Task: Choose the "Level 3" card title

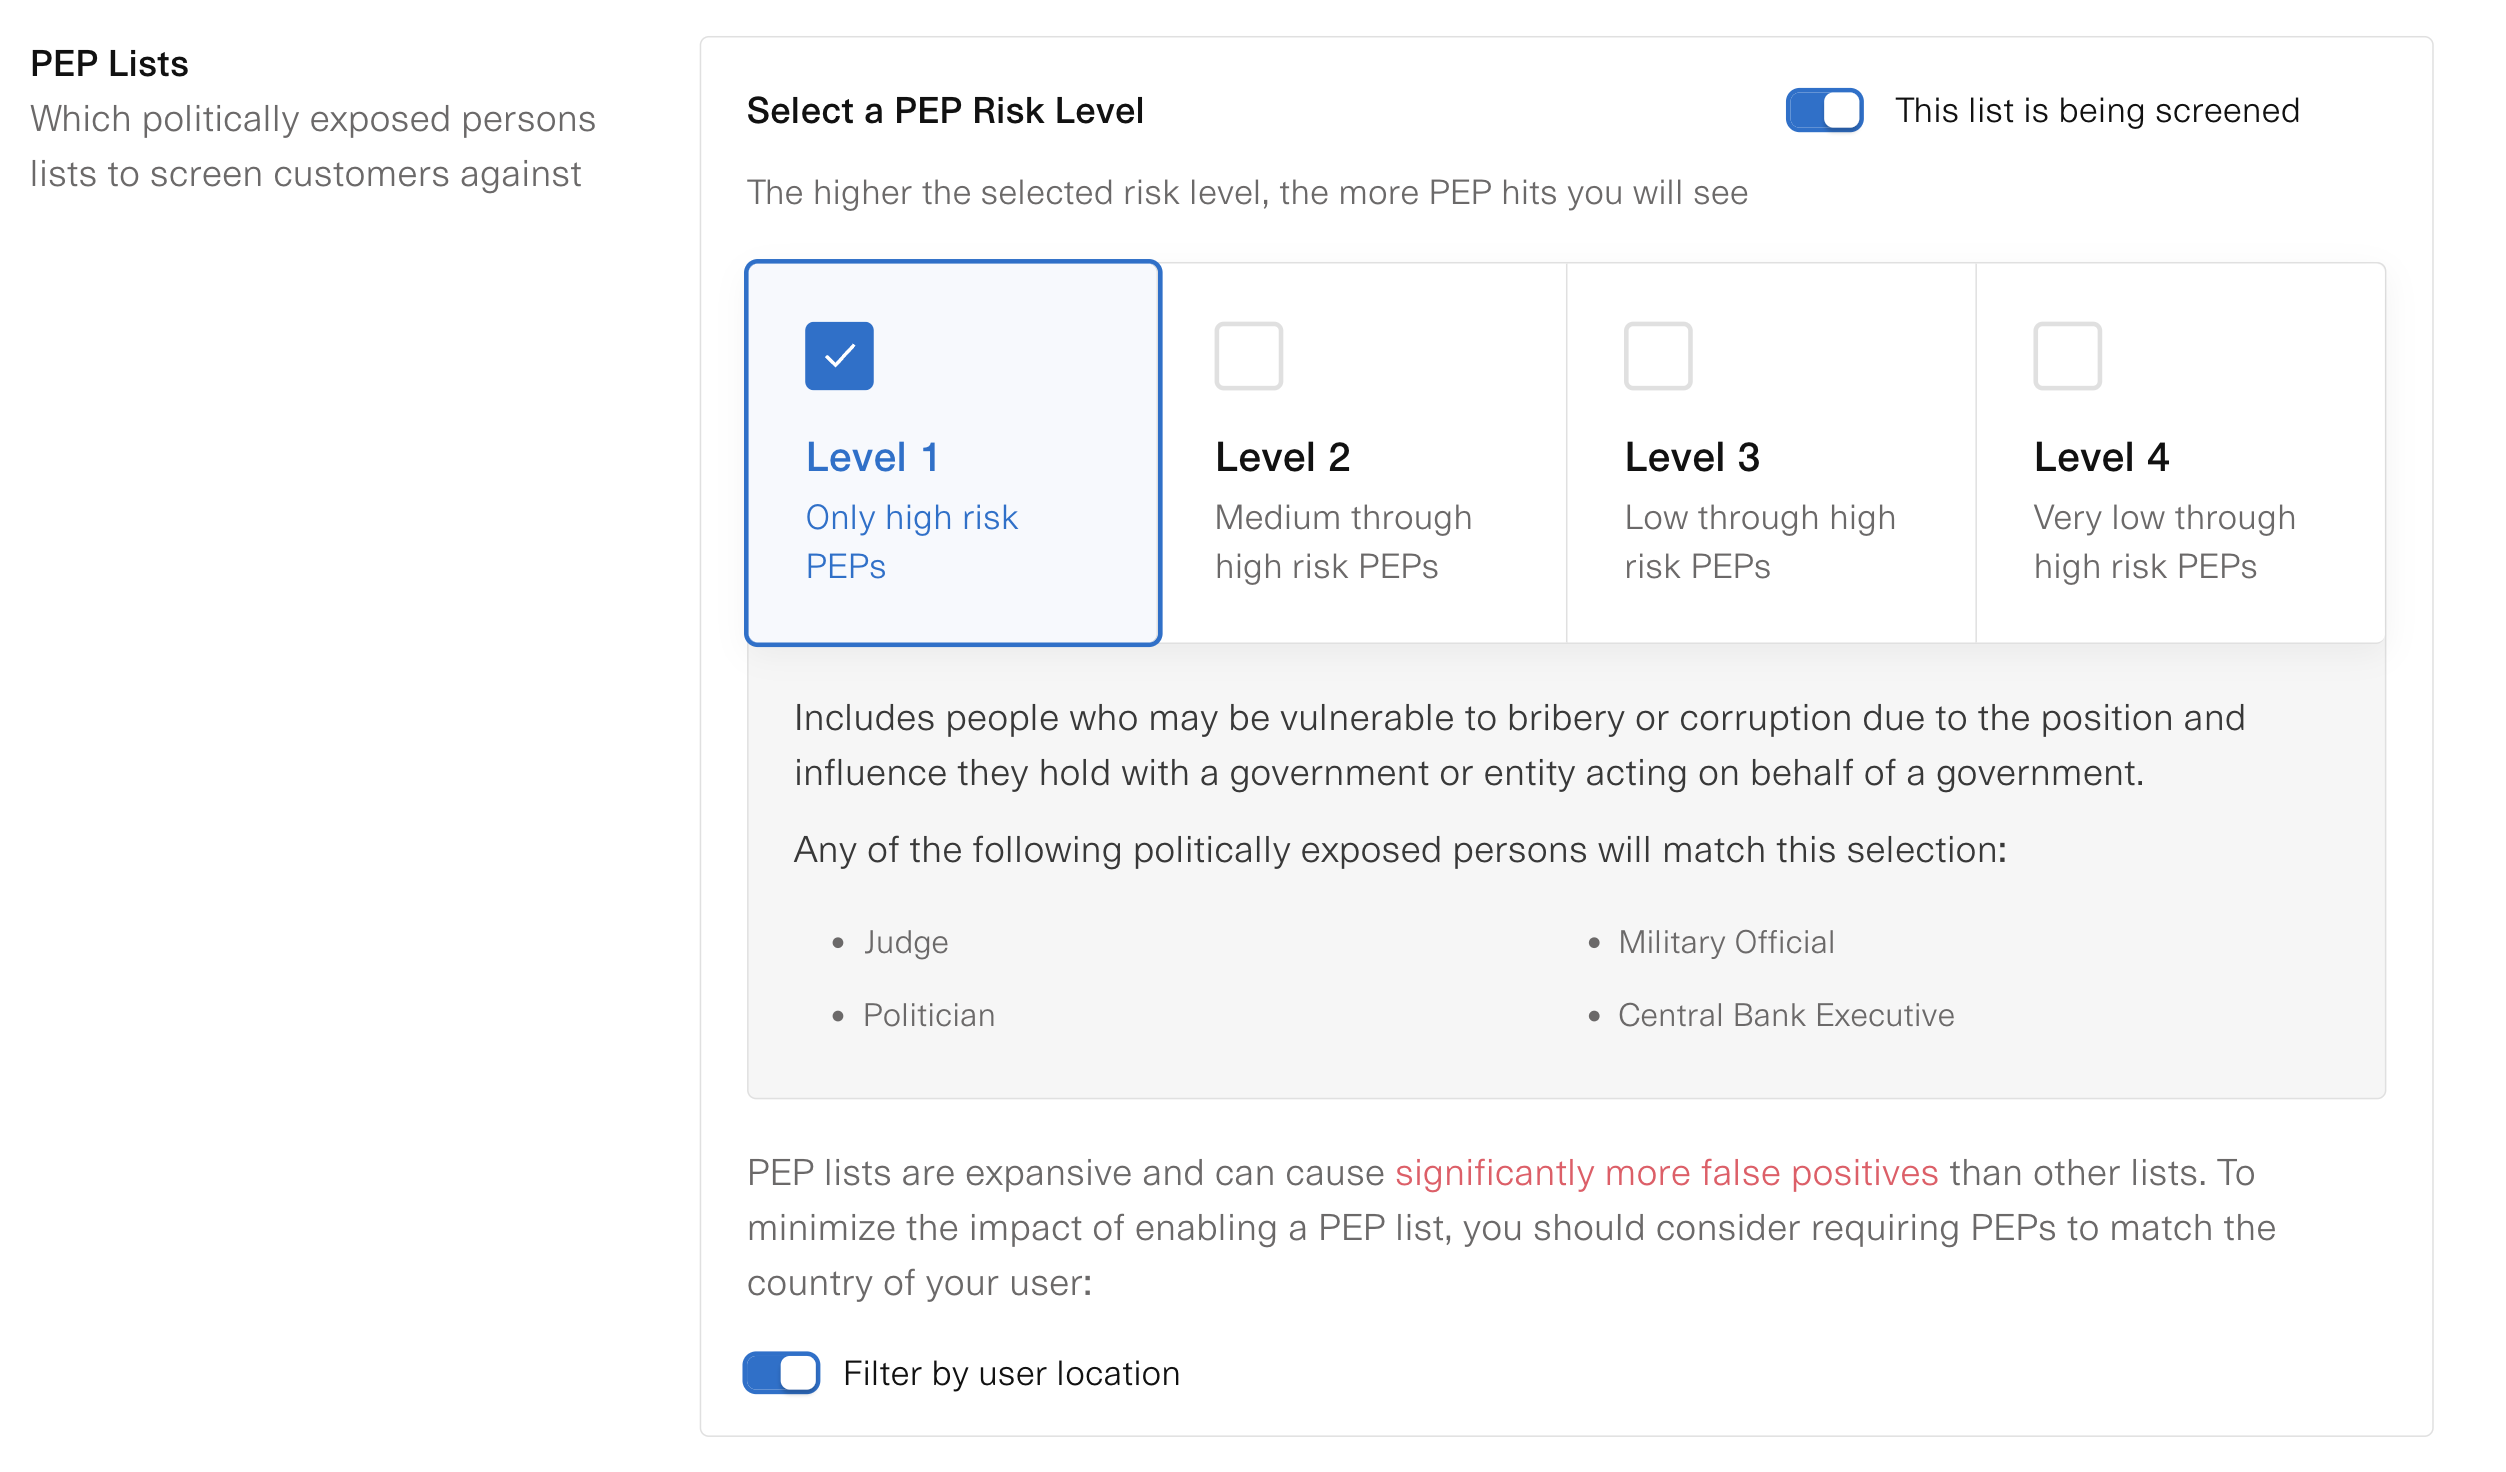Action: [x=1692, y=458]
